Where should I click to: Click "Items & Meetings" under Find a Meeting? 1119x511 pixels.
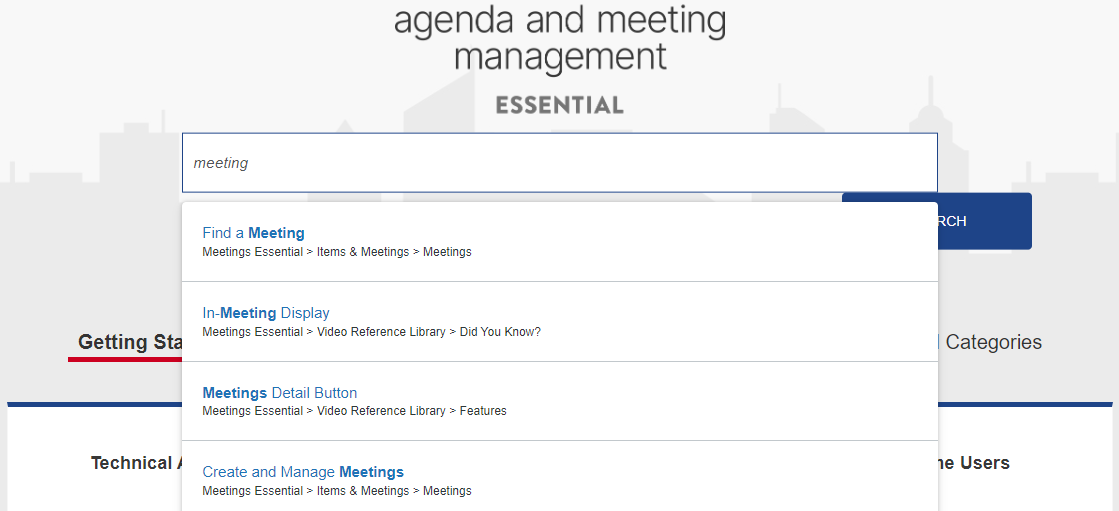[363, 252]
